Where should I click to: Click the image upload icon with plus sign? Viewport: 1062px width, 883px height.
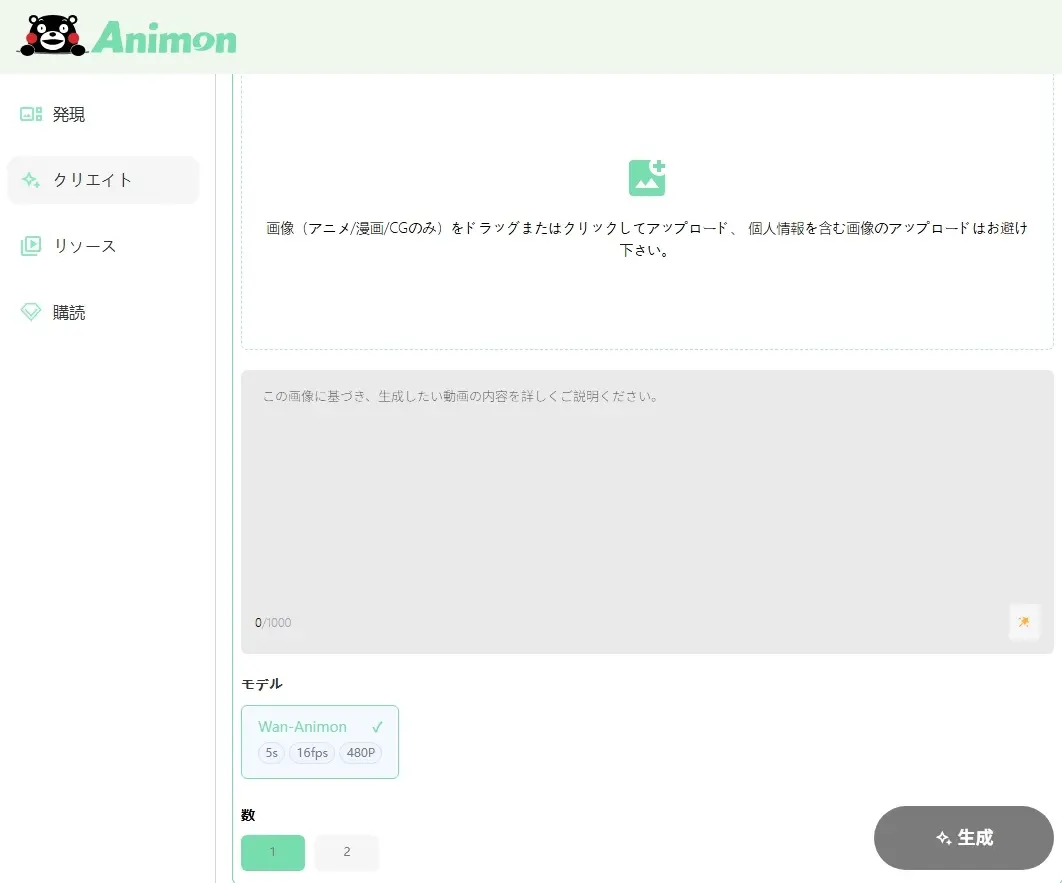pos(646,177)
